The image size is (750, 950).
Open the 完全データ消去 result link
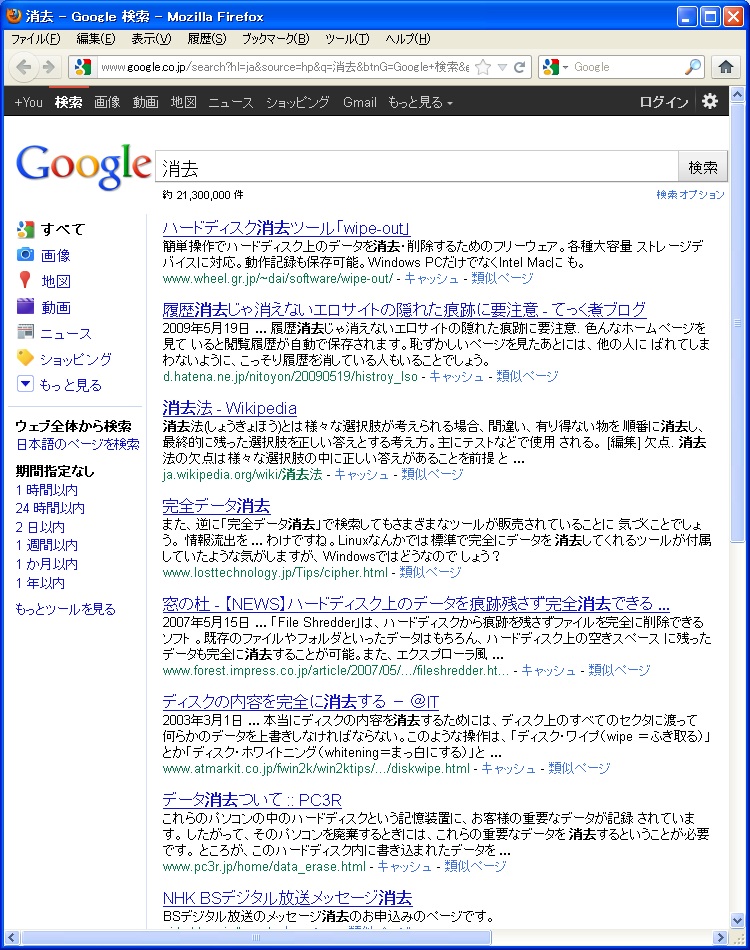click(x=216, y=505)
